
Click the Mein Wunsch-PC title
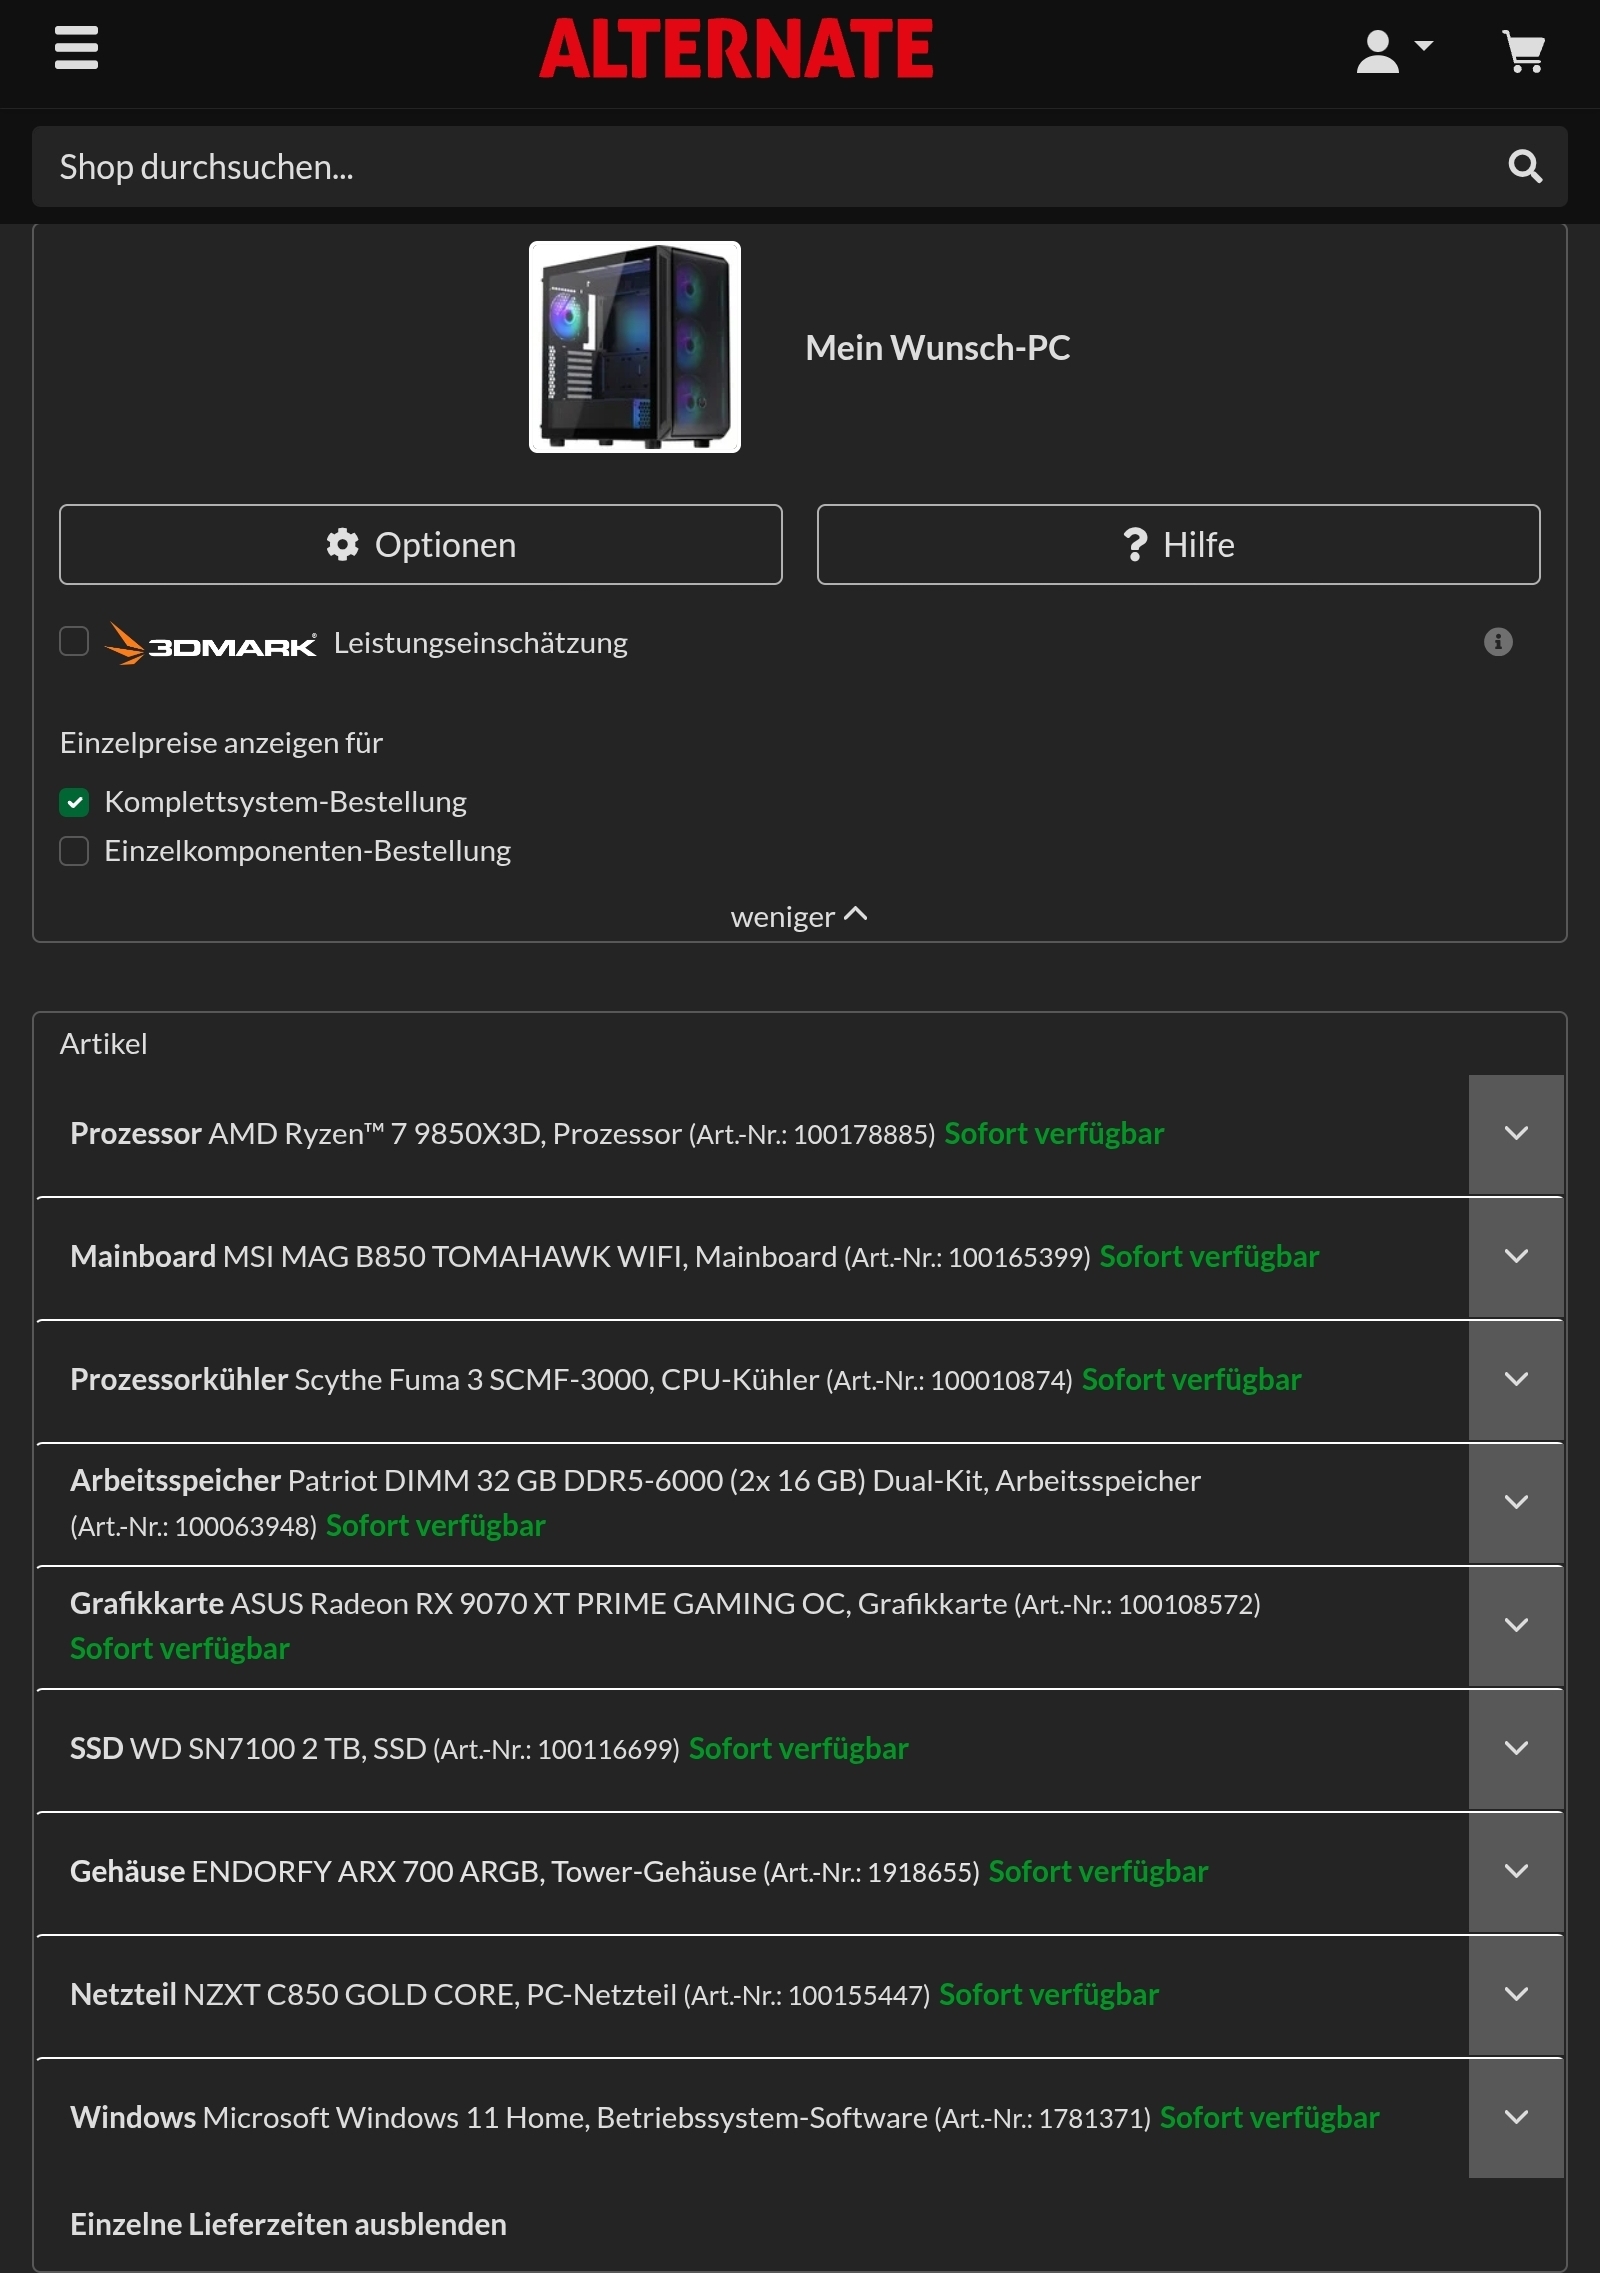pos(938,348)
